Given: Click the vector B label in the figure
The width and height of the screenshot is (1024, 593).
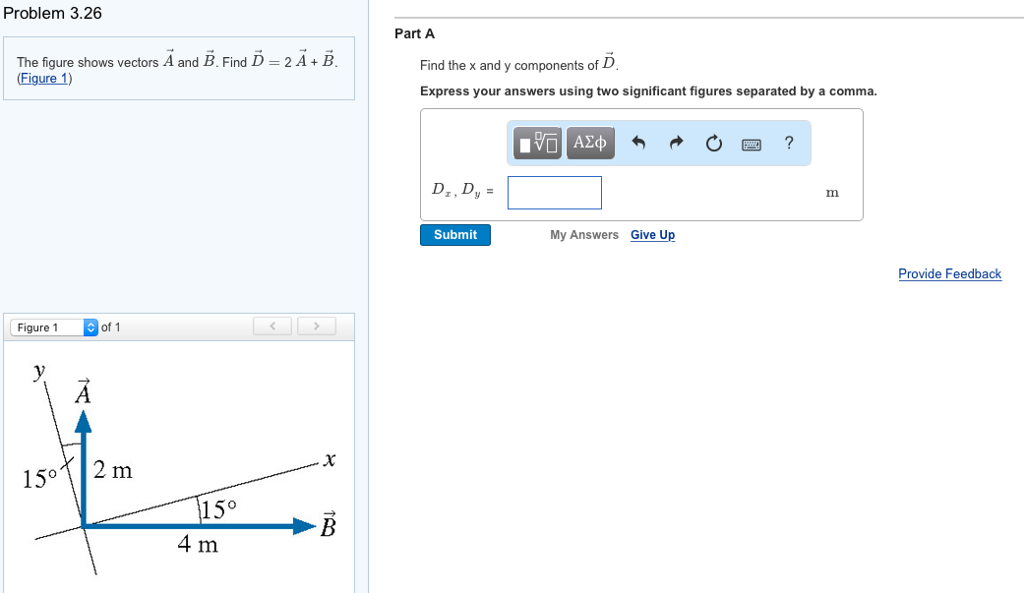Looking at the screenshot, I should click(328, 524).
